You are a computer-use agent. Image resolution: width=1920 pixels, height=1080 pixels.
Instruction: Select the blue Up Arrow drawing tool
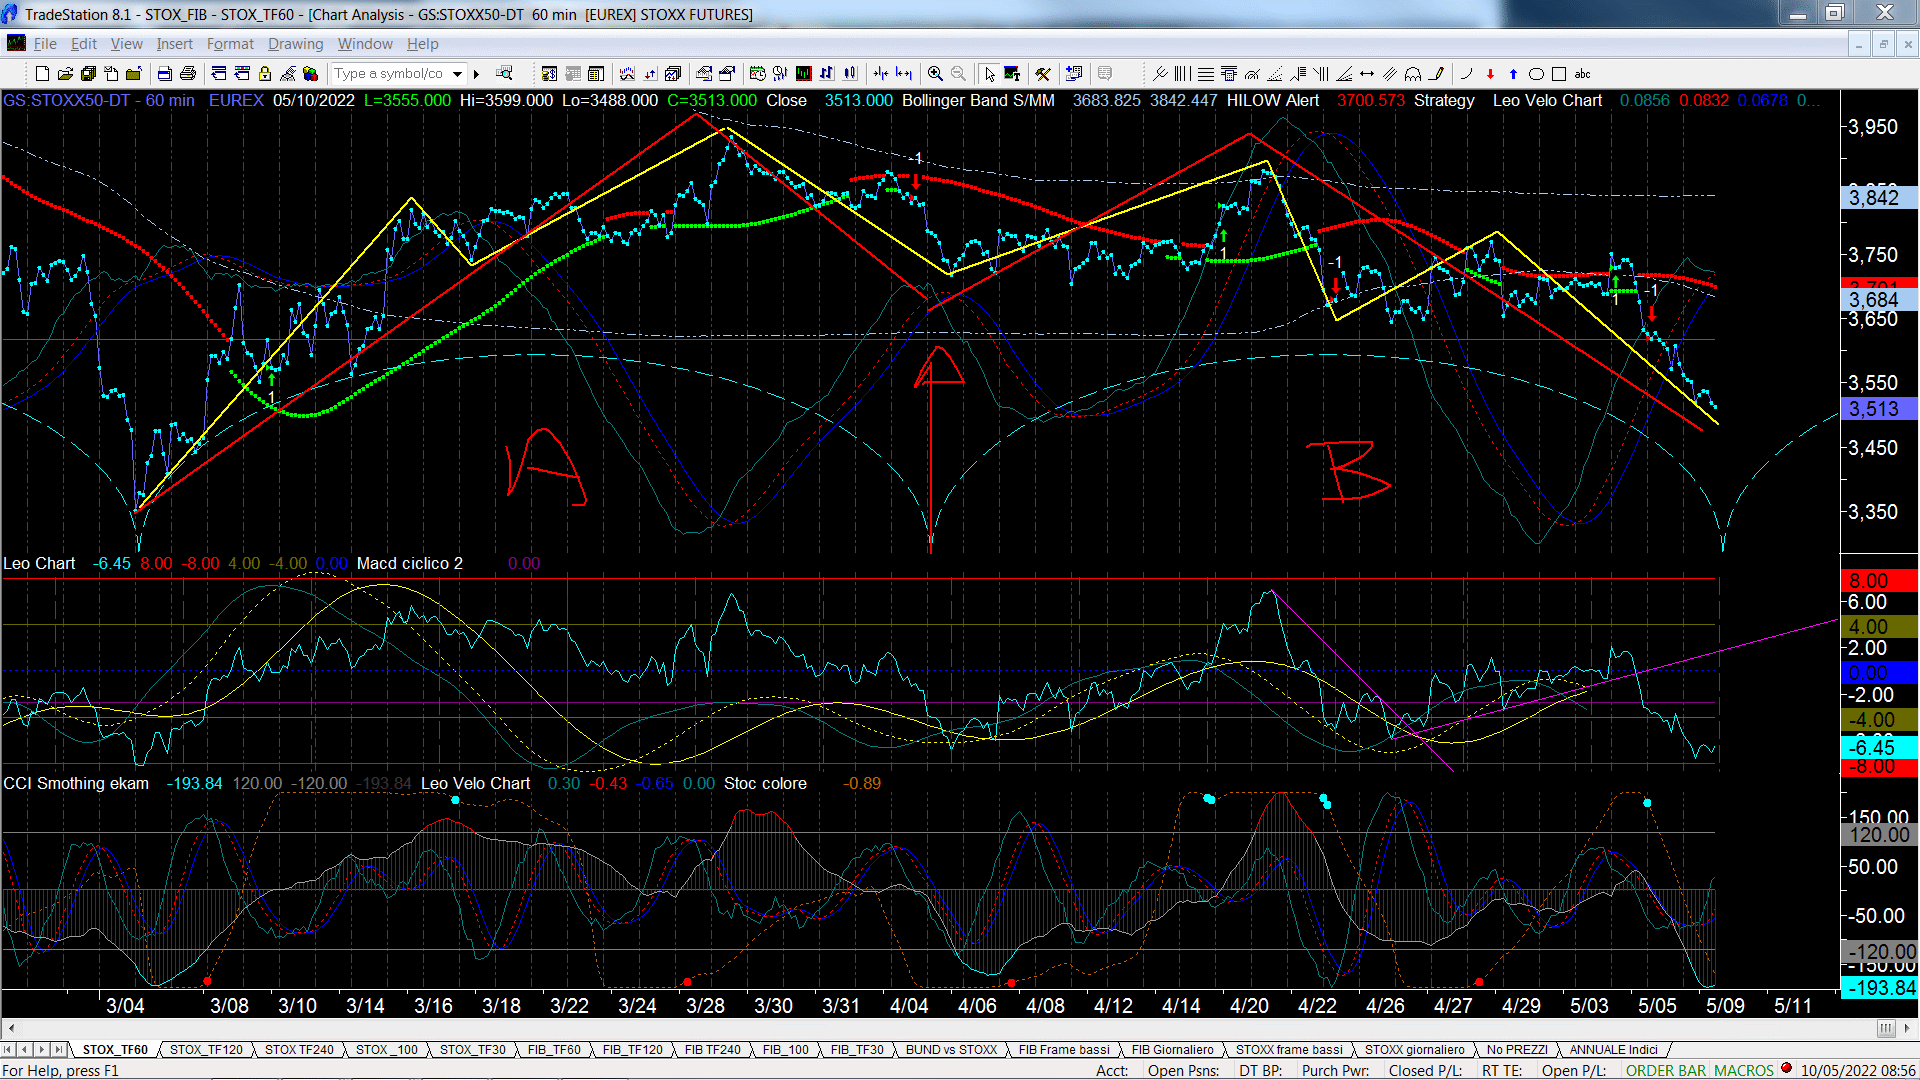1513,73
